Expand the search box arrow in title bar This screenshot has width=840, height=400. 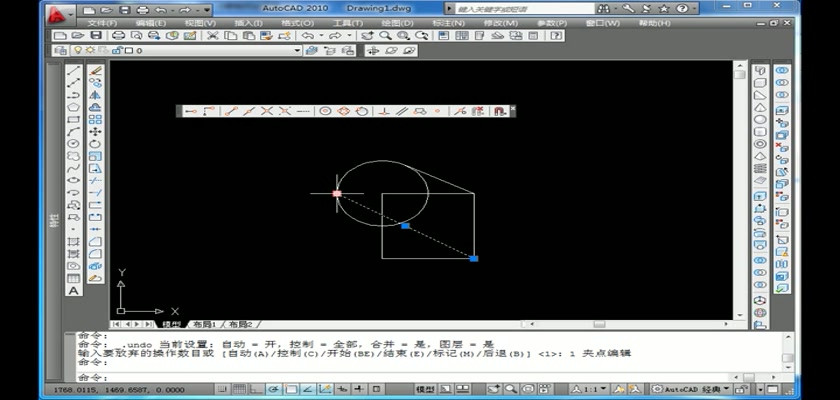[x=449, y=9]
